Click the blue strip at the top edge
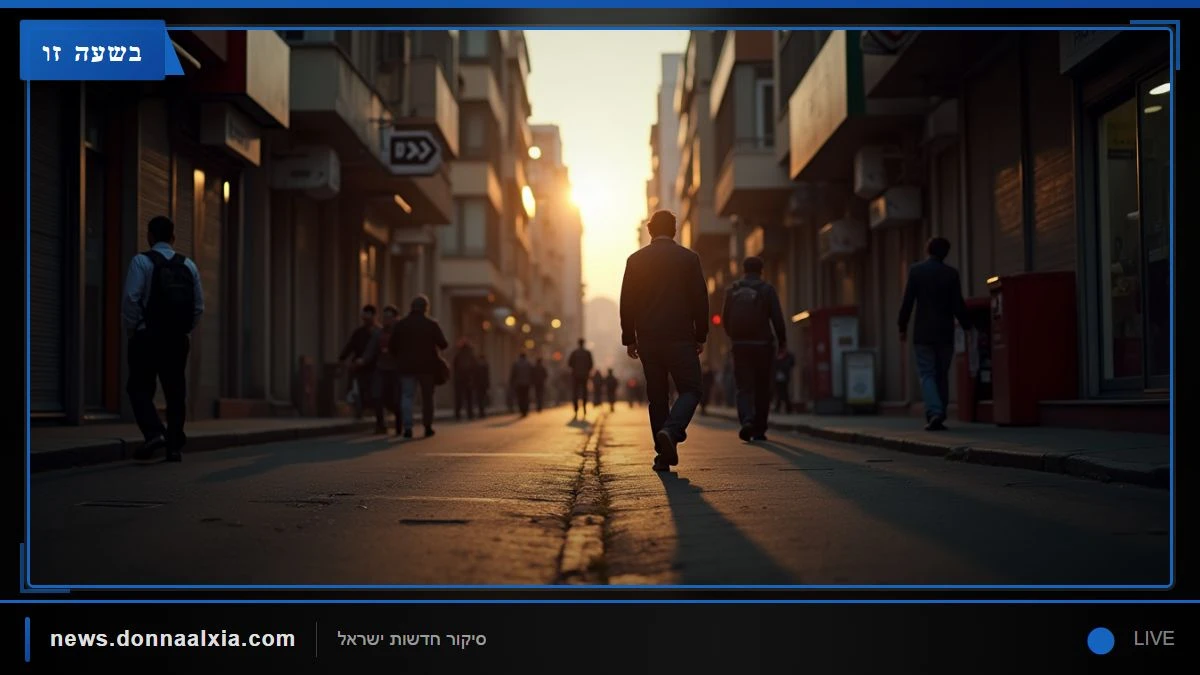The width and height of the screenshot is (1200, 675). (x=600, y=4)
